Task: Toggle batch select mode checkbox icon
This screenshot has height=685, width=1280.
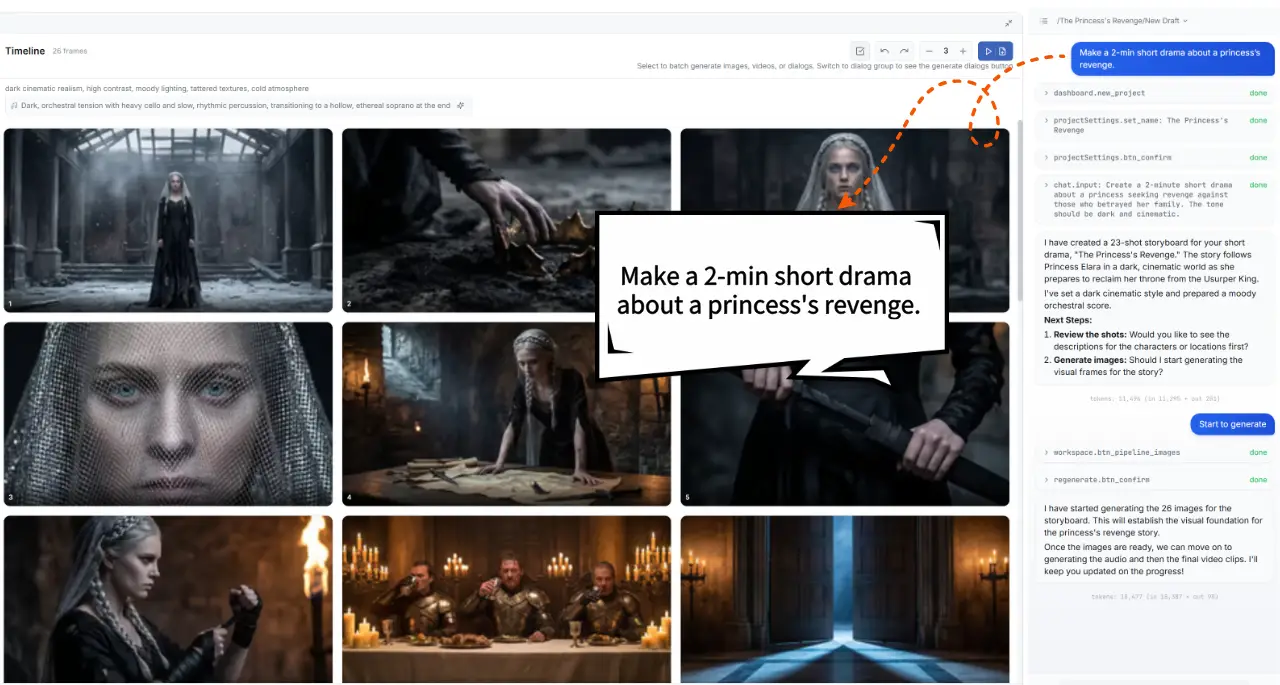Action: coord(860,51)
